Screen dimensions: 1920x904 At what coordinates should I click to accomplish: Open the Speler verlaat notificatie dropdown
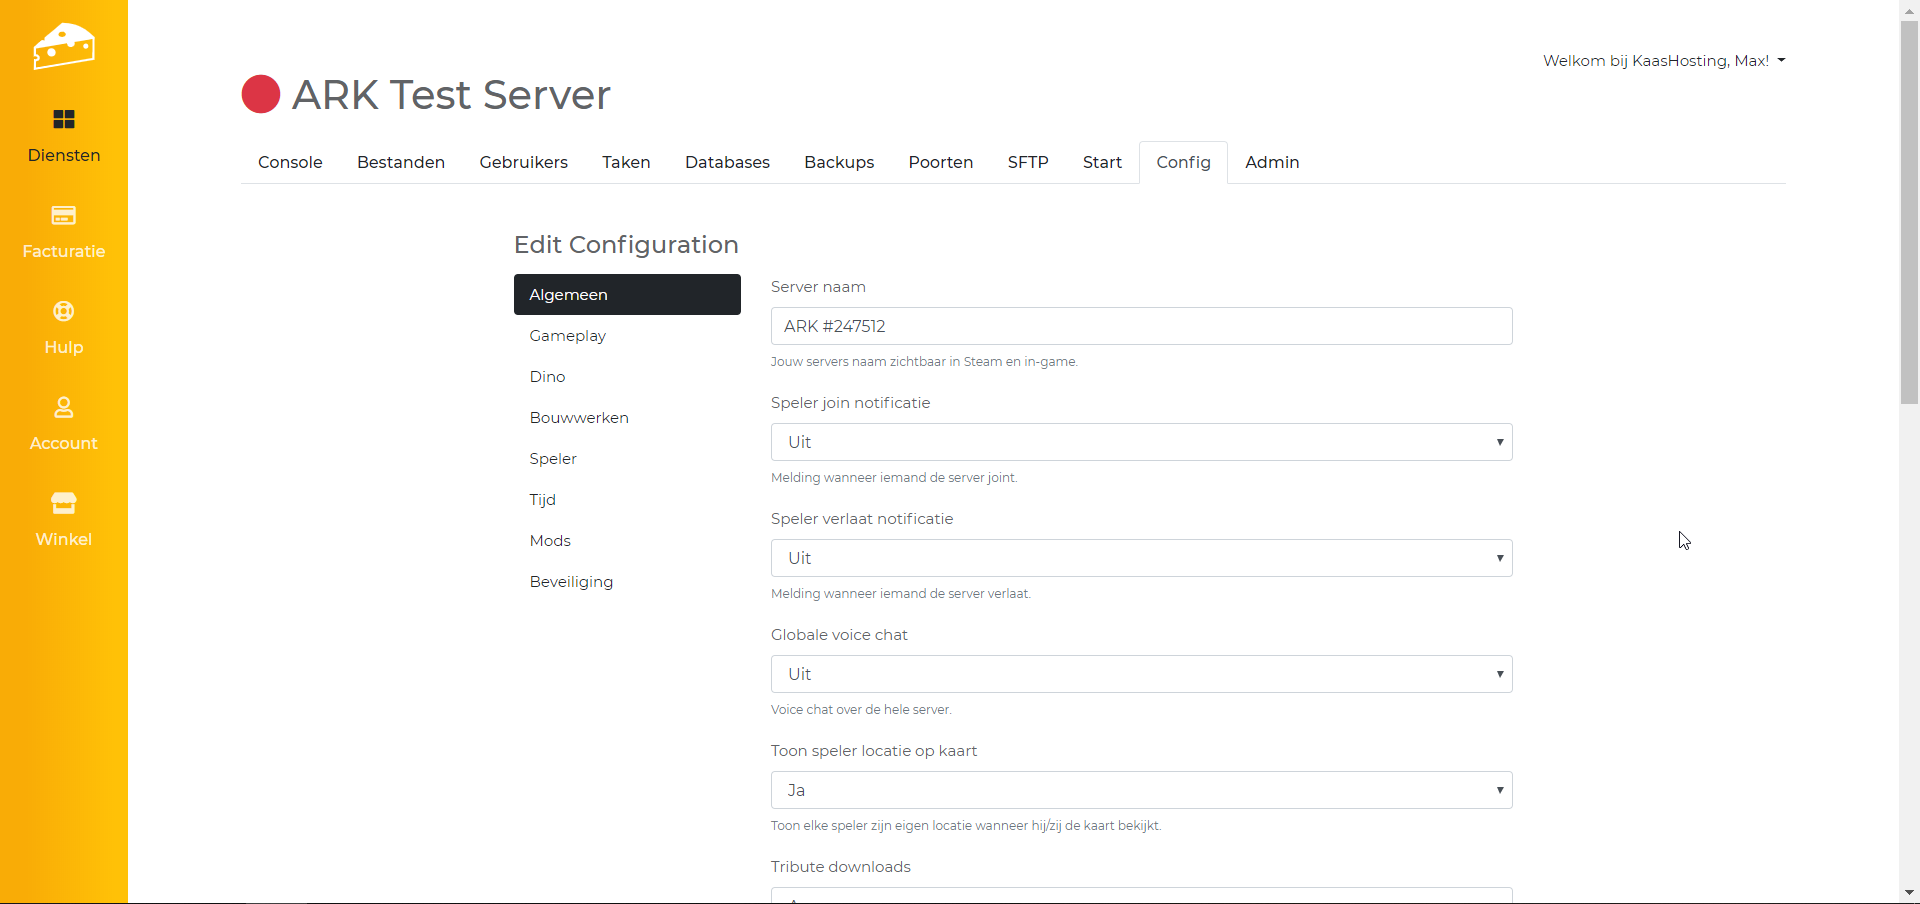(x=1141, y=558)
